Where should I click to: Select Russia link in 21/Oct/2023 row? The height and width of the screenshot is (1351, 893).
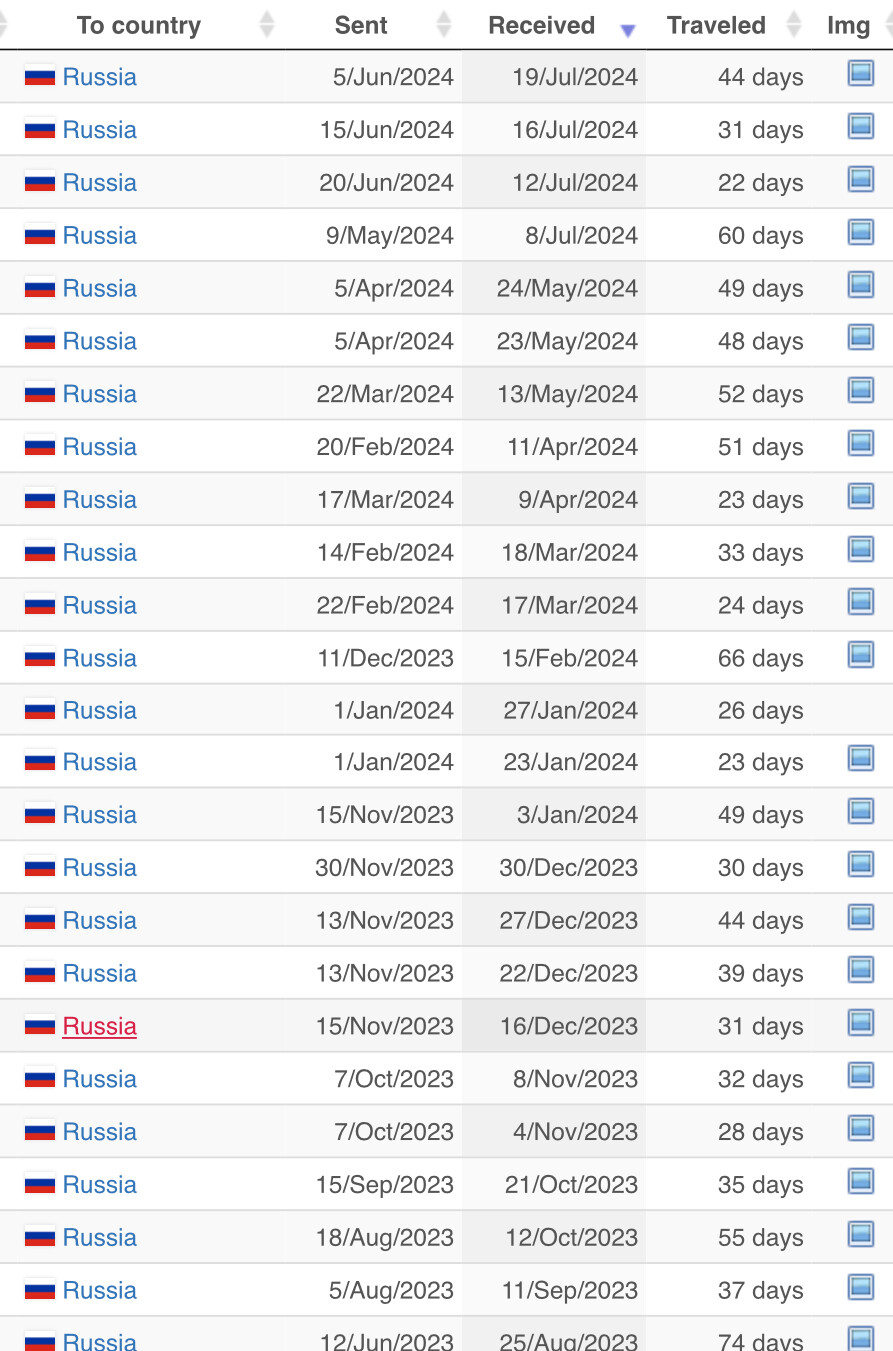point(99,1185)
